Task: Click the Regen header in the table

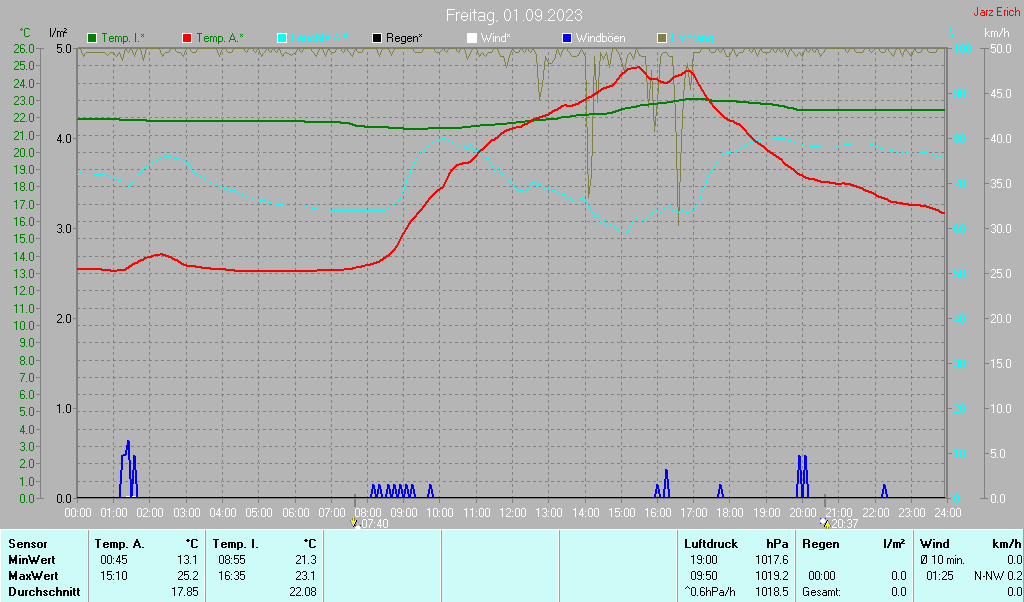Action: tap(821, 544)
